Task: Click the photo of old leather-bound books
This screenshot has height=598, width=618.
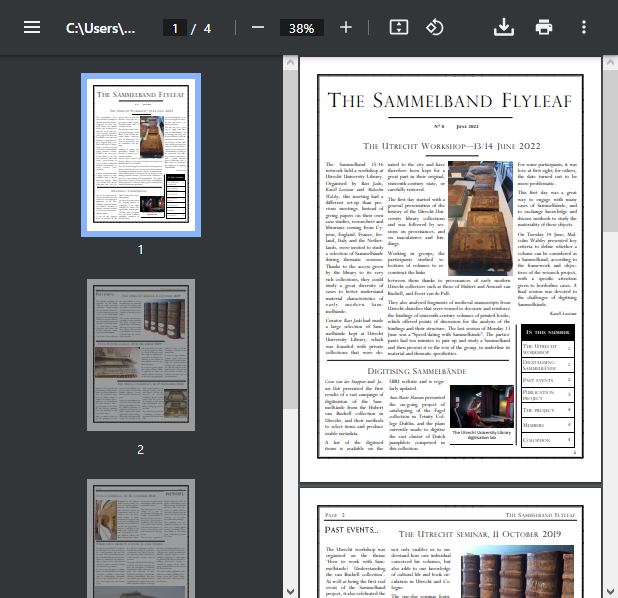Action: coord(480,218)
